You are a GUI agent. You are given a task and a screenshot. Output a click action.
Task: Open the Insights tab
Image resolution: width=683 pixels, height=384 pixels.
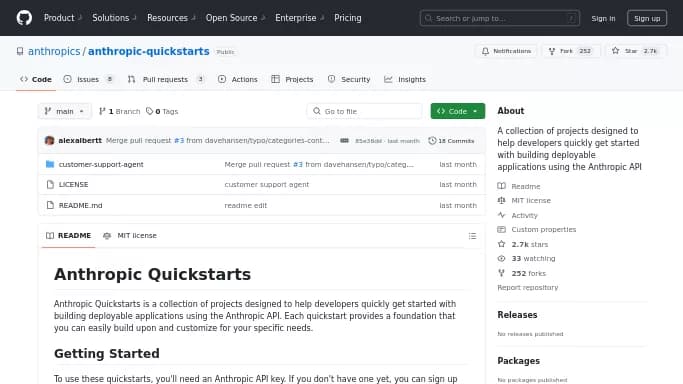[x=405, y=79]
